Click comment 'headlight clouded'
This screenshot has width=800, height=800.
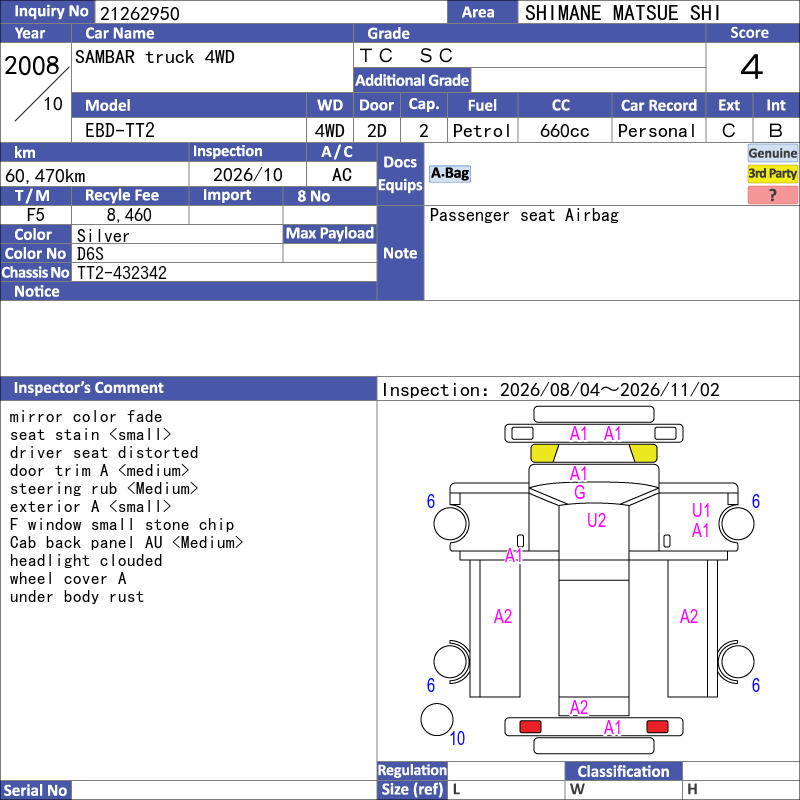point(86,561)
